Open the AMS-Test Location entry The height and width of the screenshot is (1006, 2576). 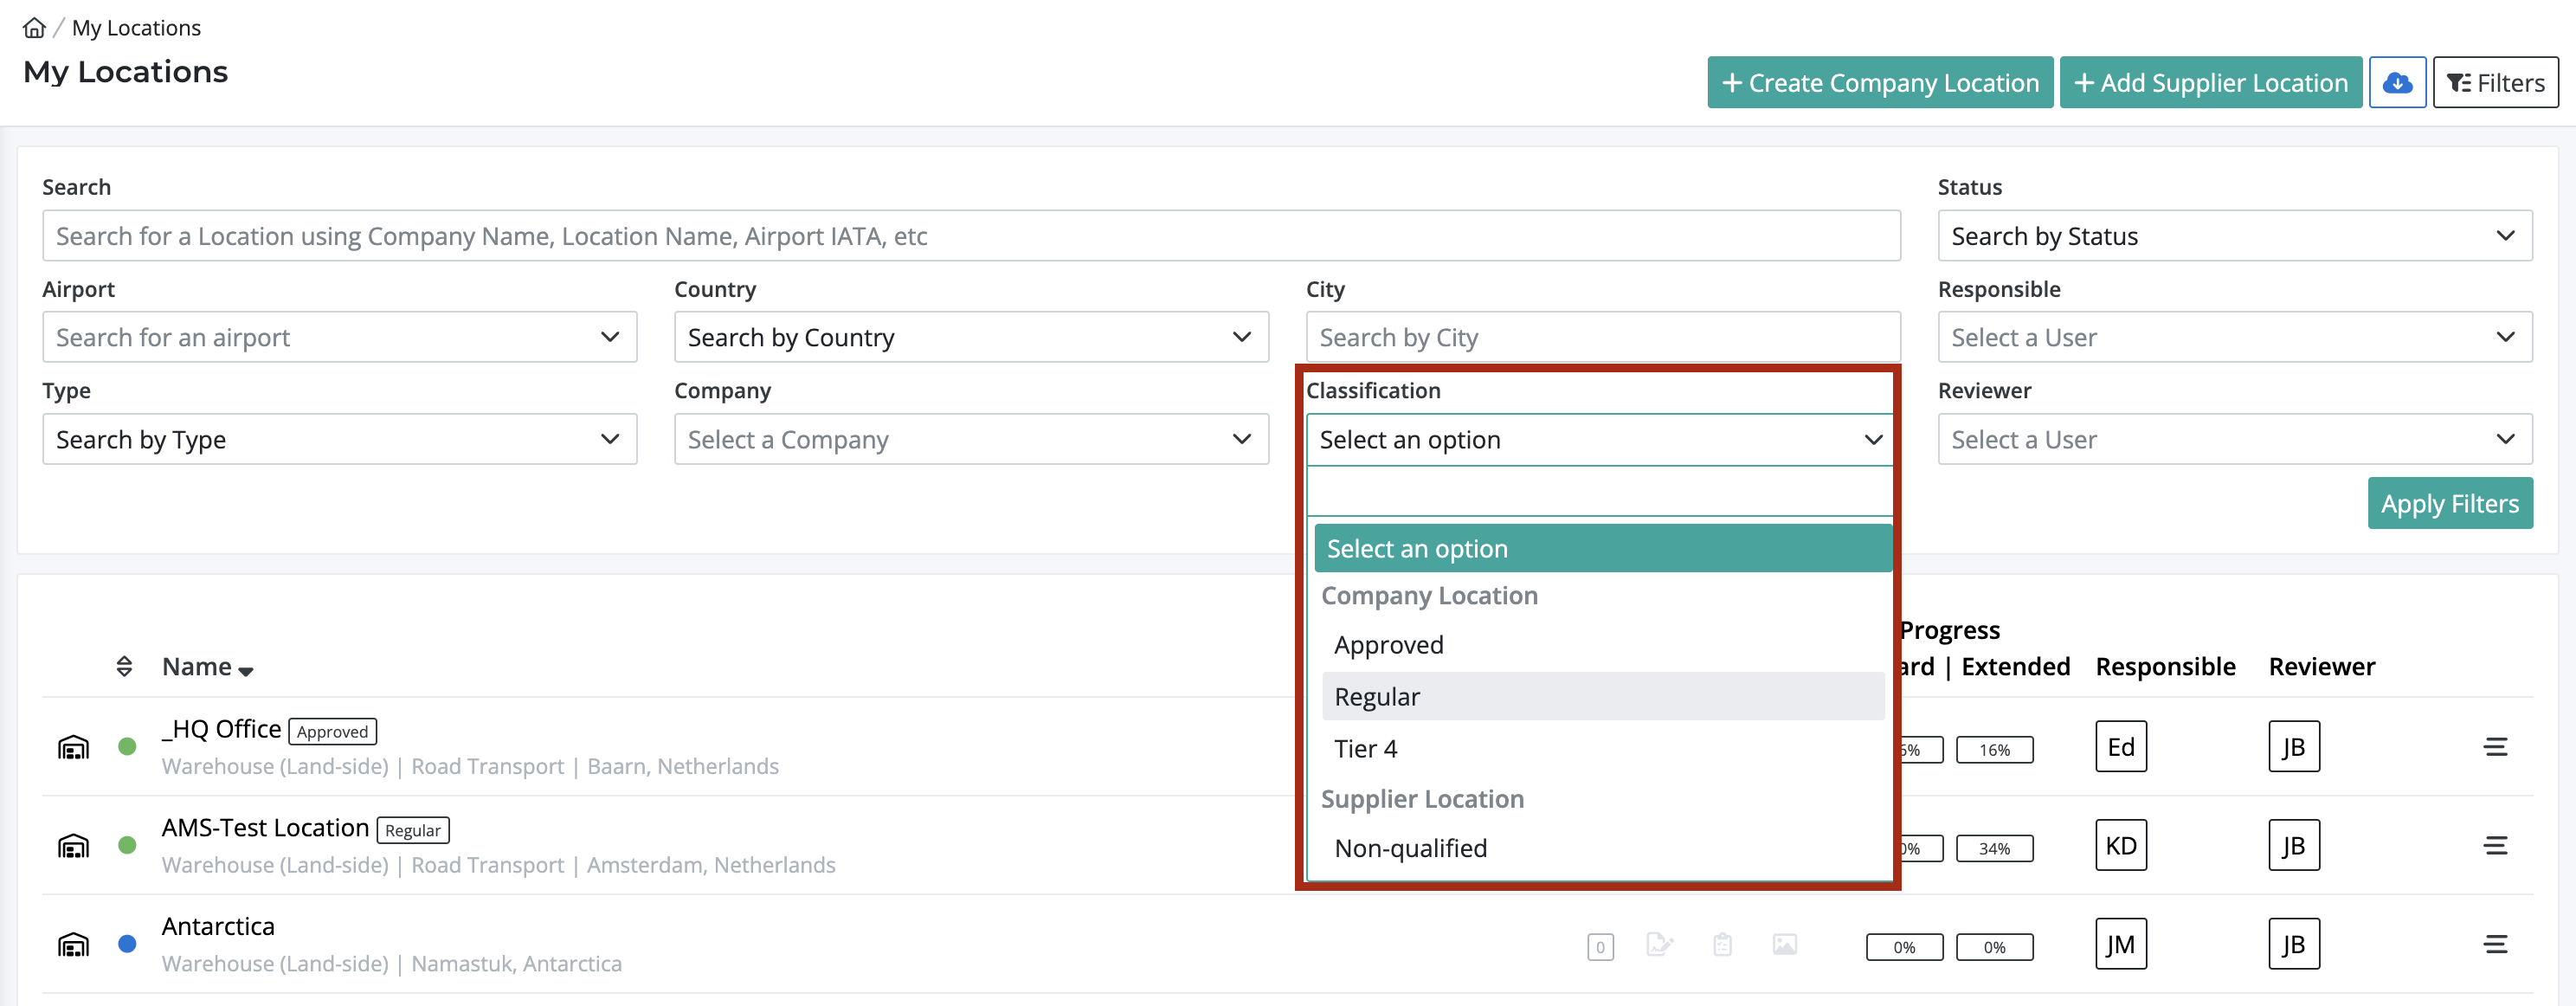[x=265, y=829]
